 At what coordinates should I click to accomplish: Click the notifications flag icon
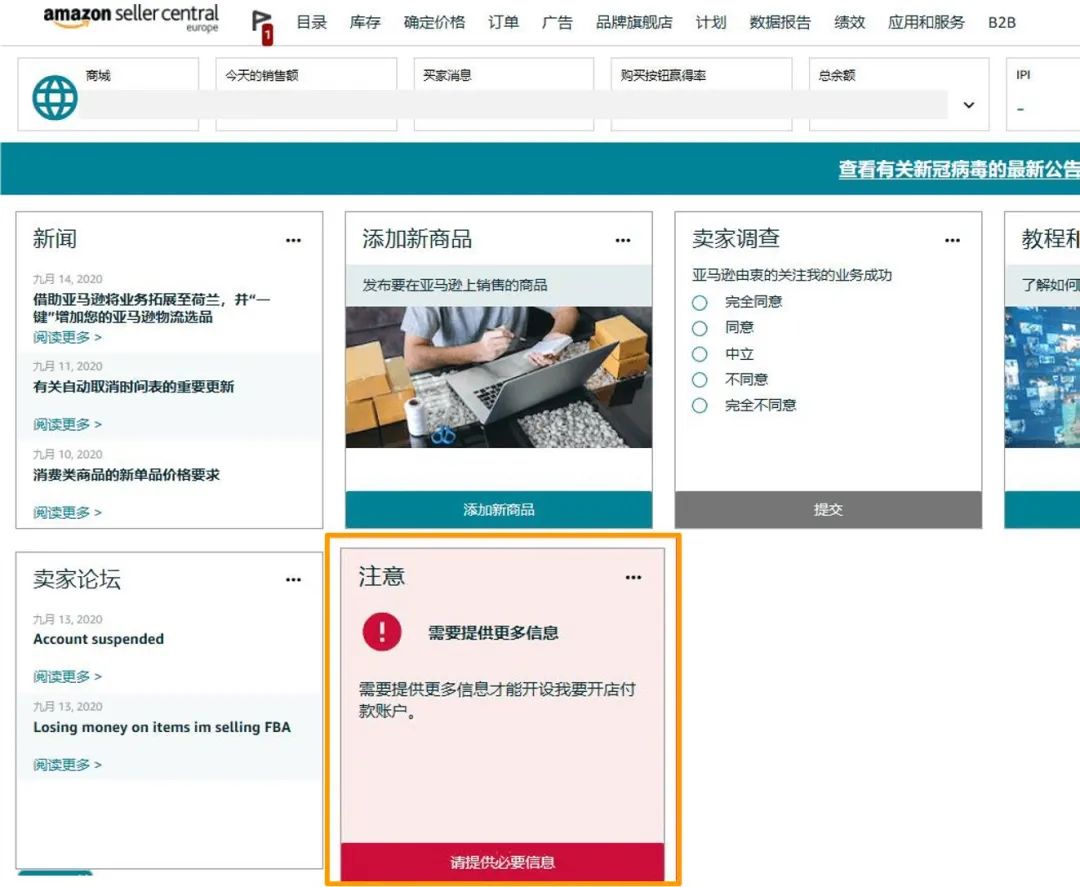pos(259,22)
